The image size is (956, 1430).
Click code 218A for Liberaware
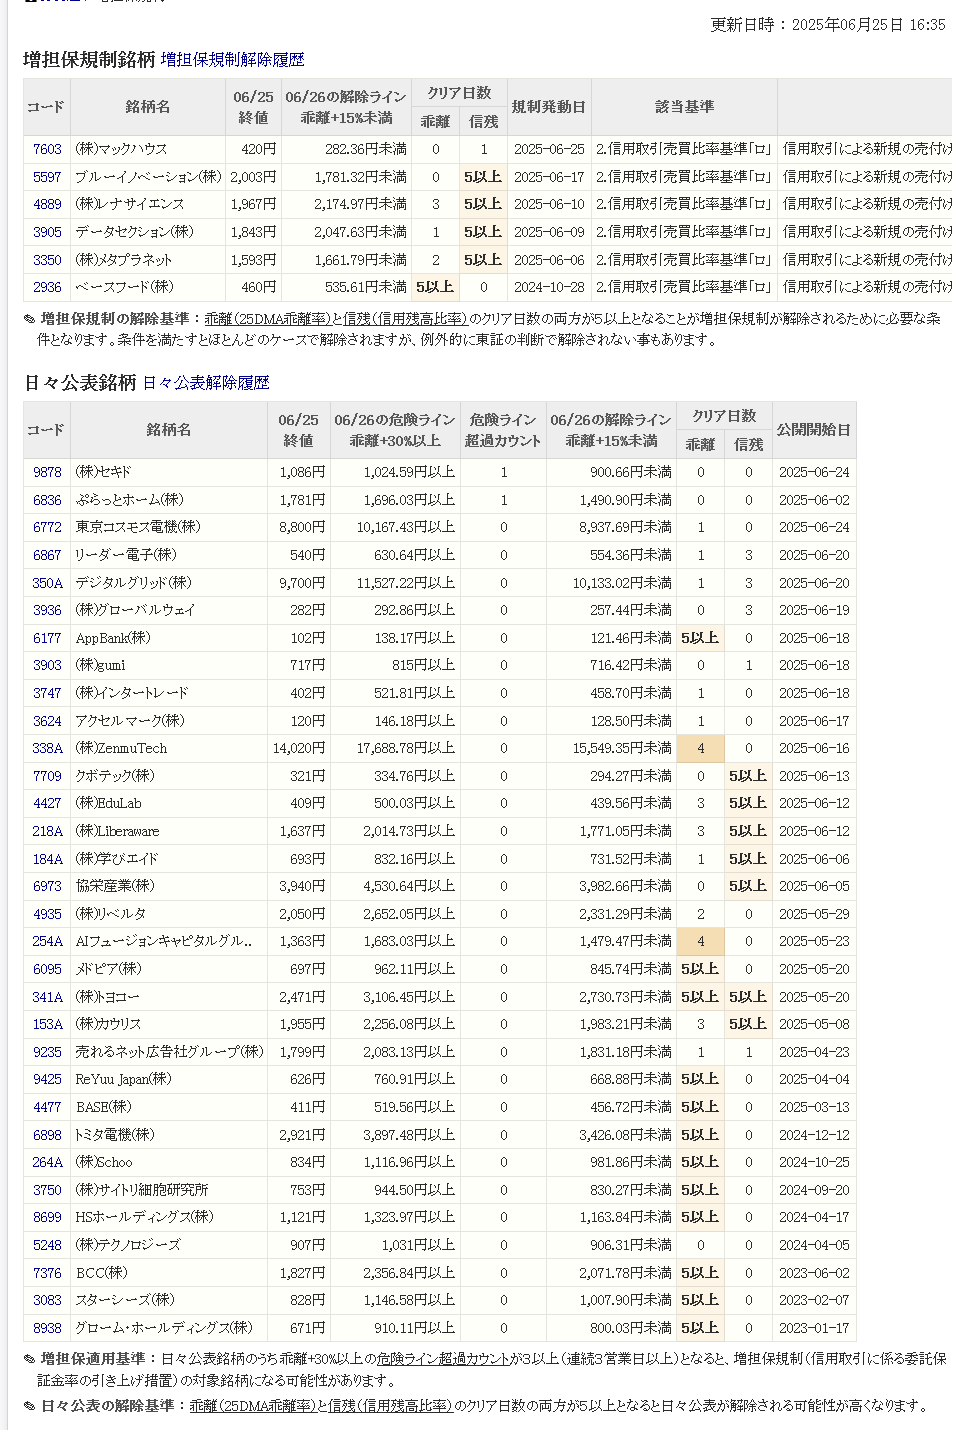click(47, 831)
